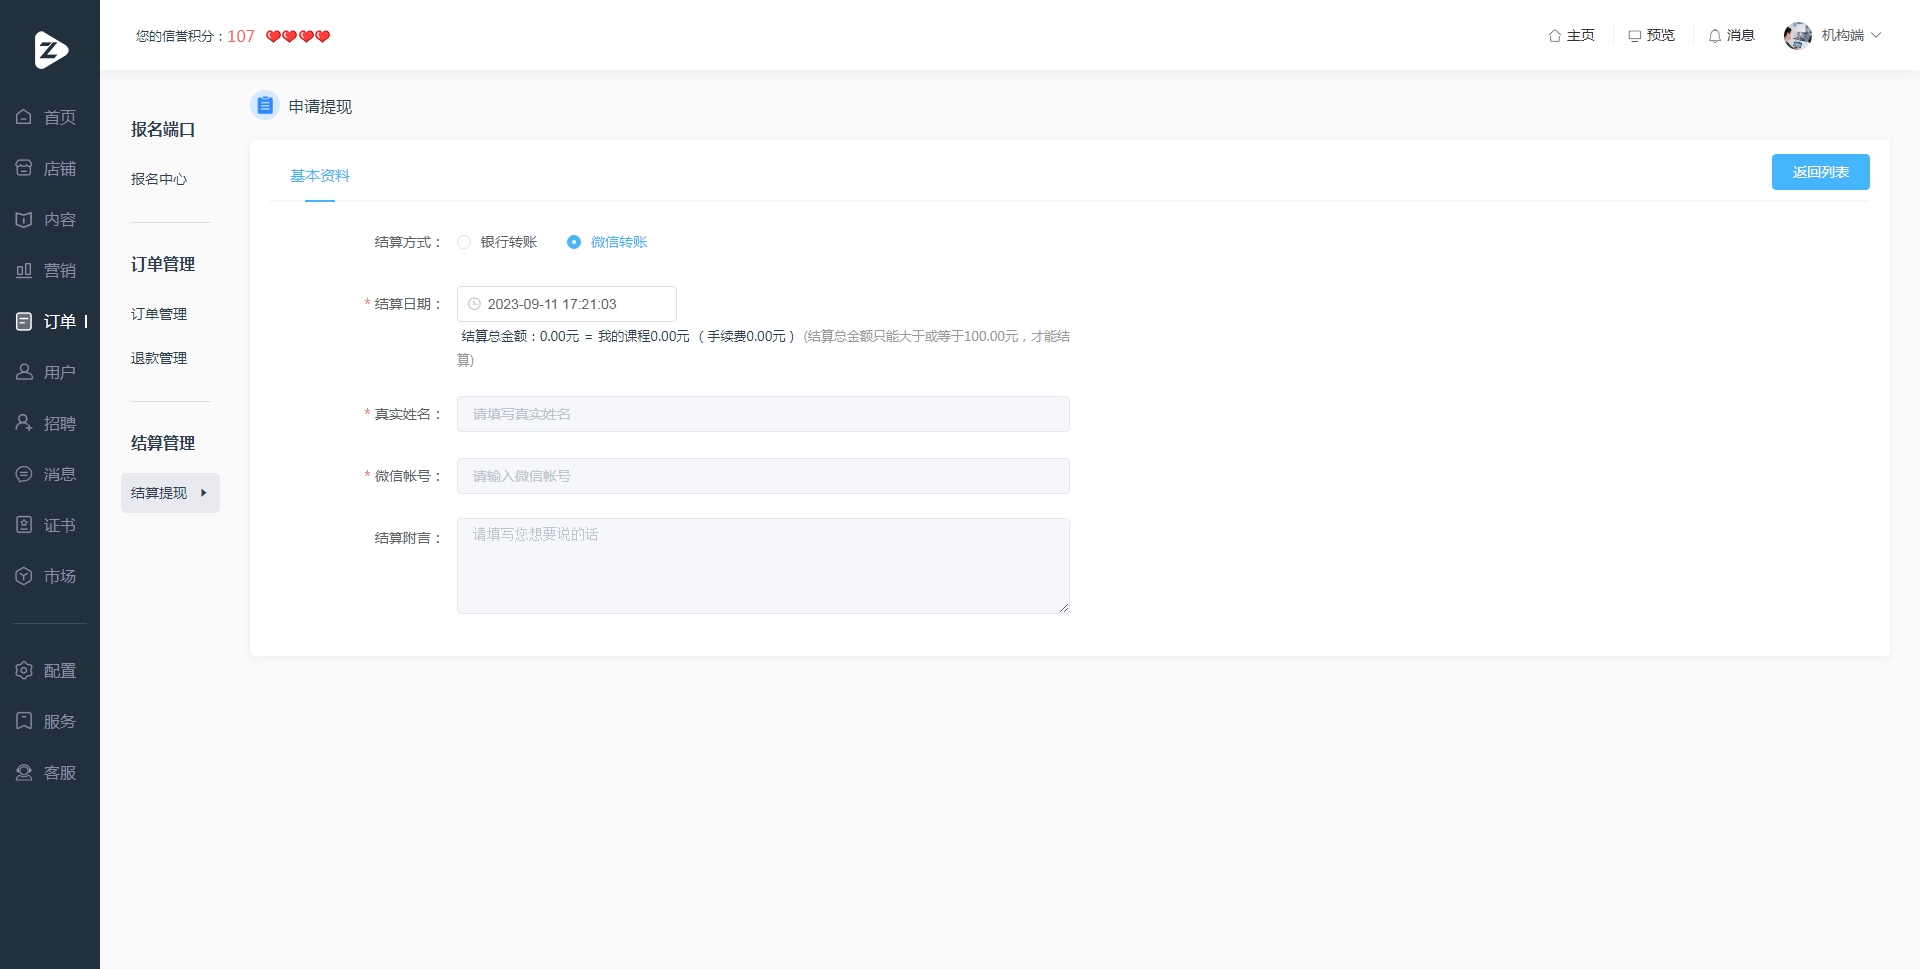Open 消息 link in top header
The height and width of the screenshot is (969, 1920).
[x=1741, y=36]
